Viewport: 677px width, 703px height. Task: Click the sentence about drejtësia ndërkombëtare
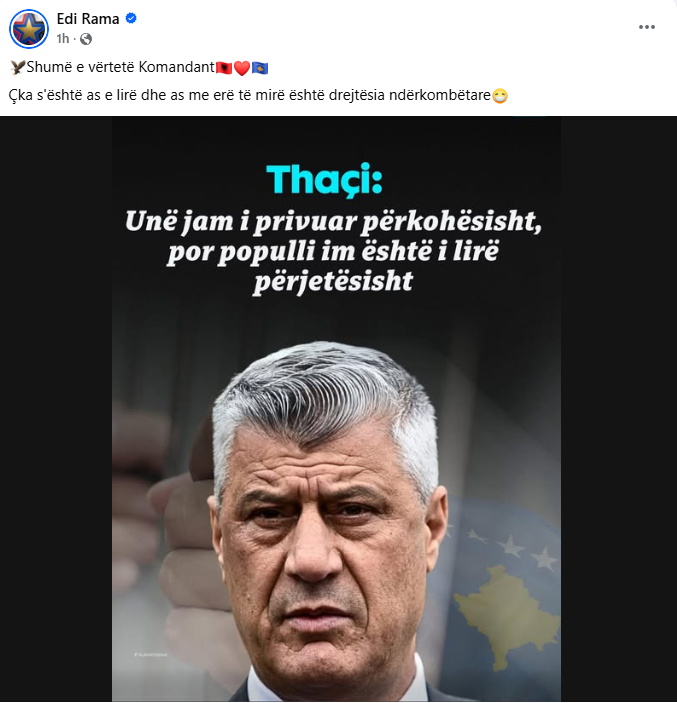coord(250,95)
